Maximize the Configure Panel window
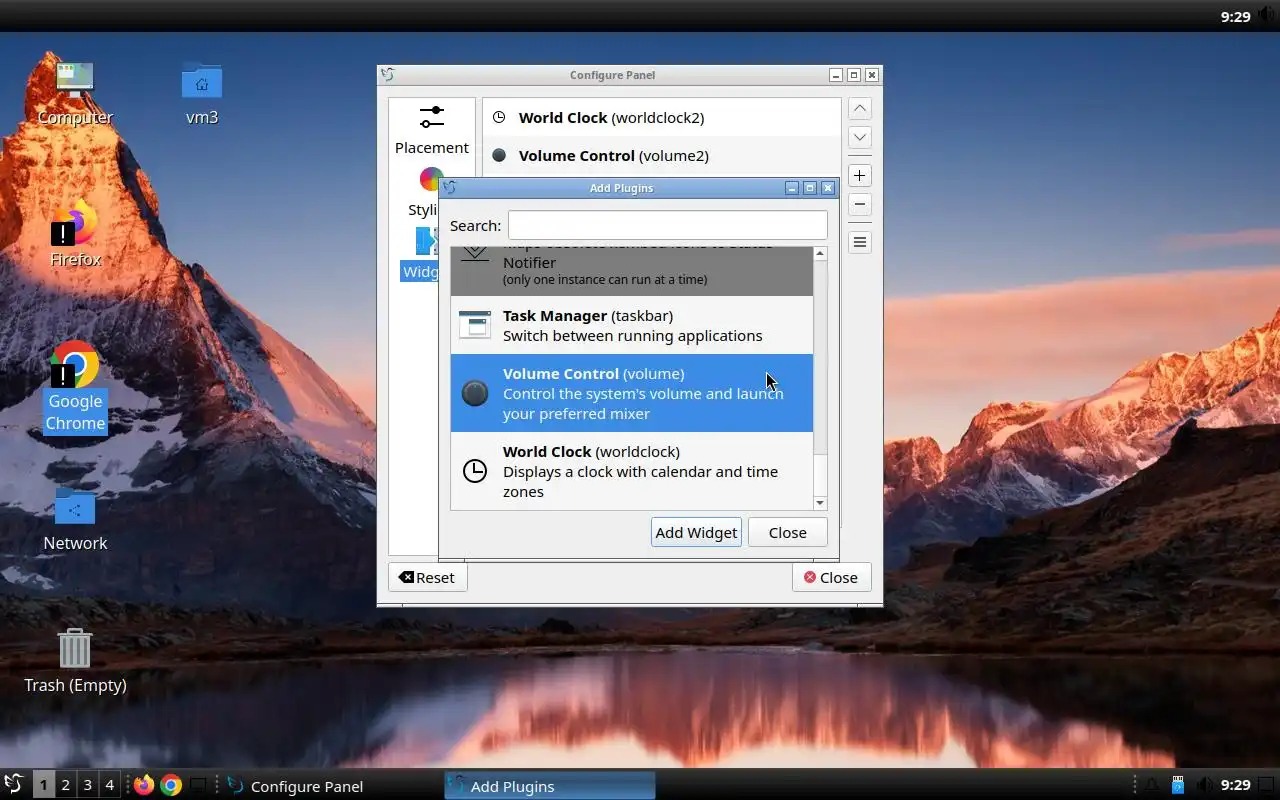Viewport: 1280px width, 800px height. (854, 75)
